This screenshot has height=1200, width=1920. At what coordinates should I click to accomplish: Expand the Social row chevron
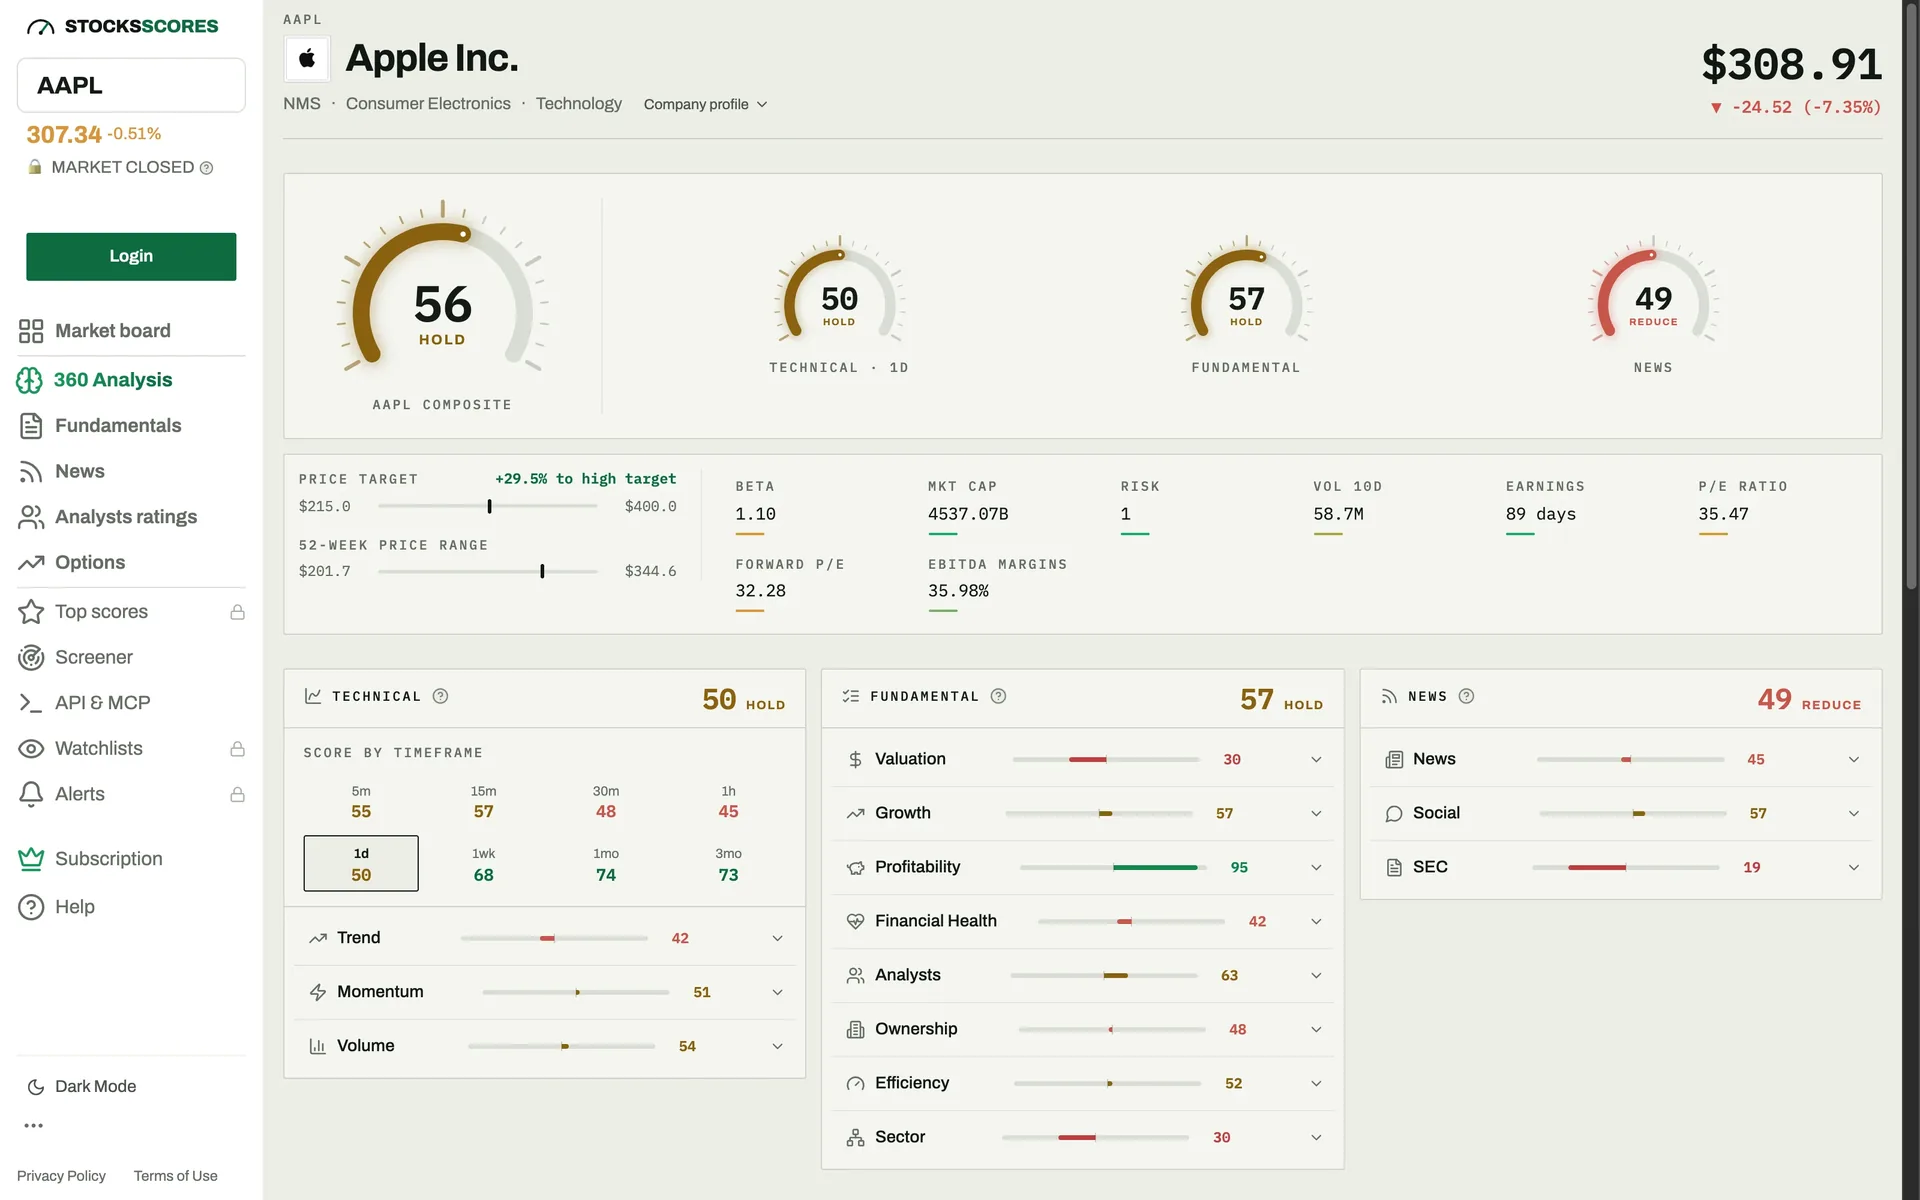[1853, 814]
